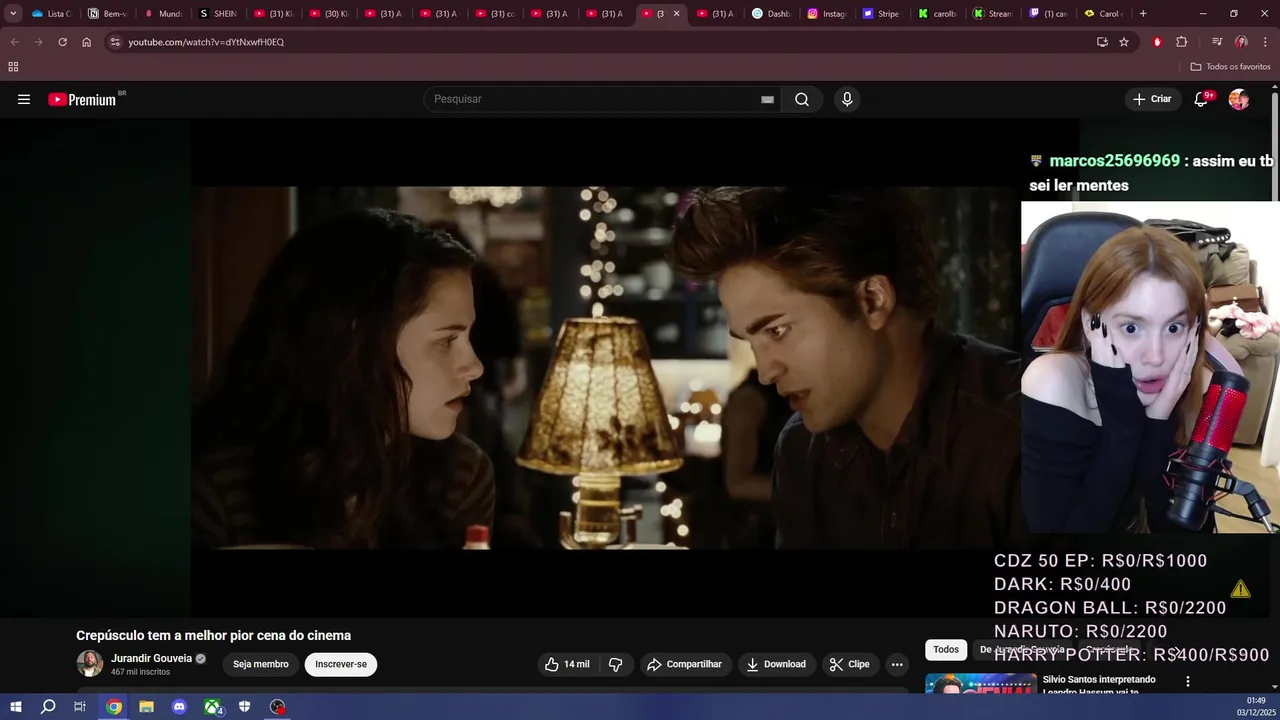The height and width of the screenshot is (720, 1280).
Task: Create a Clipe from the video
Action: [x=849, y=664]
